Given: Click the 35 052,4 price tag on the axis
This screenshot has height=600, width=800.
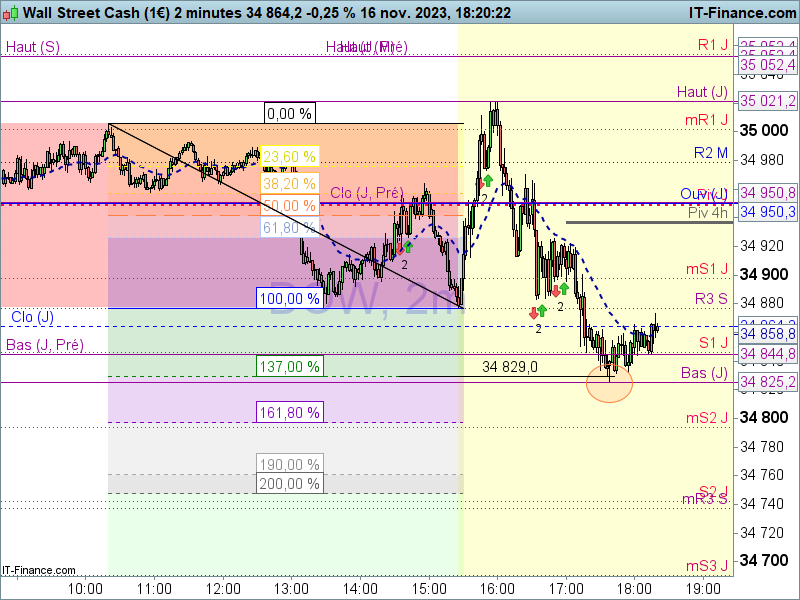Looking at the screenshot, I should click(767, 65).
